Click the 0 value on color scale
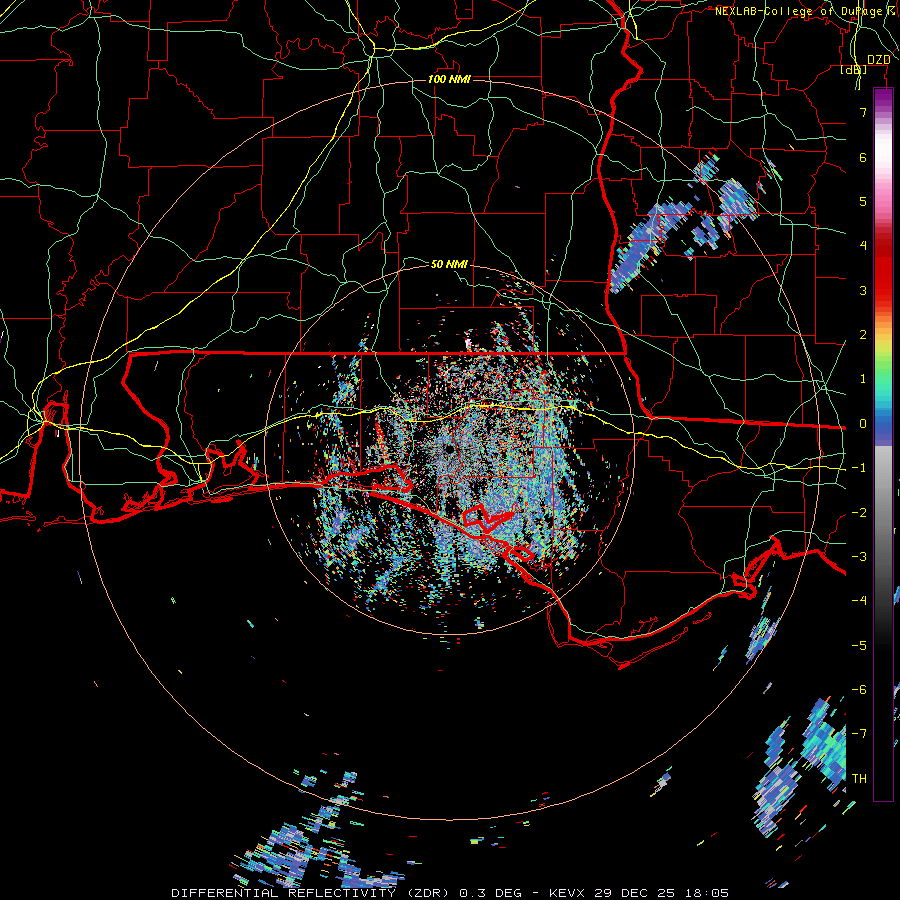The width and height of the screenshot is (900, 900). click(x=863, y=424)
